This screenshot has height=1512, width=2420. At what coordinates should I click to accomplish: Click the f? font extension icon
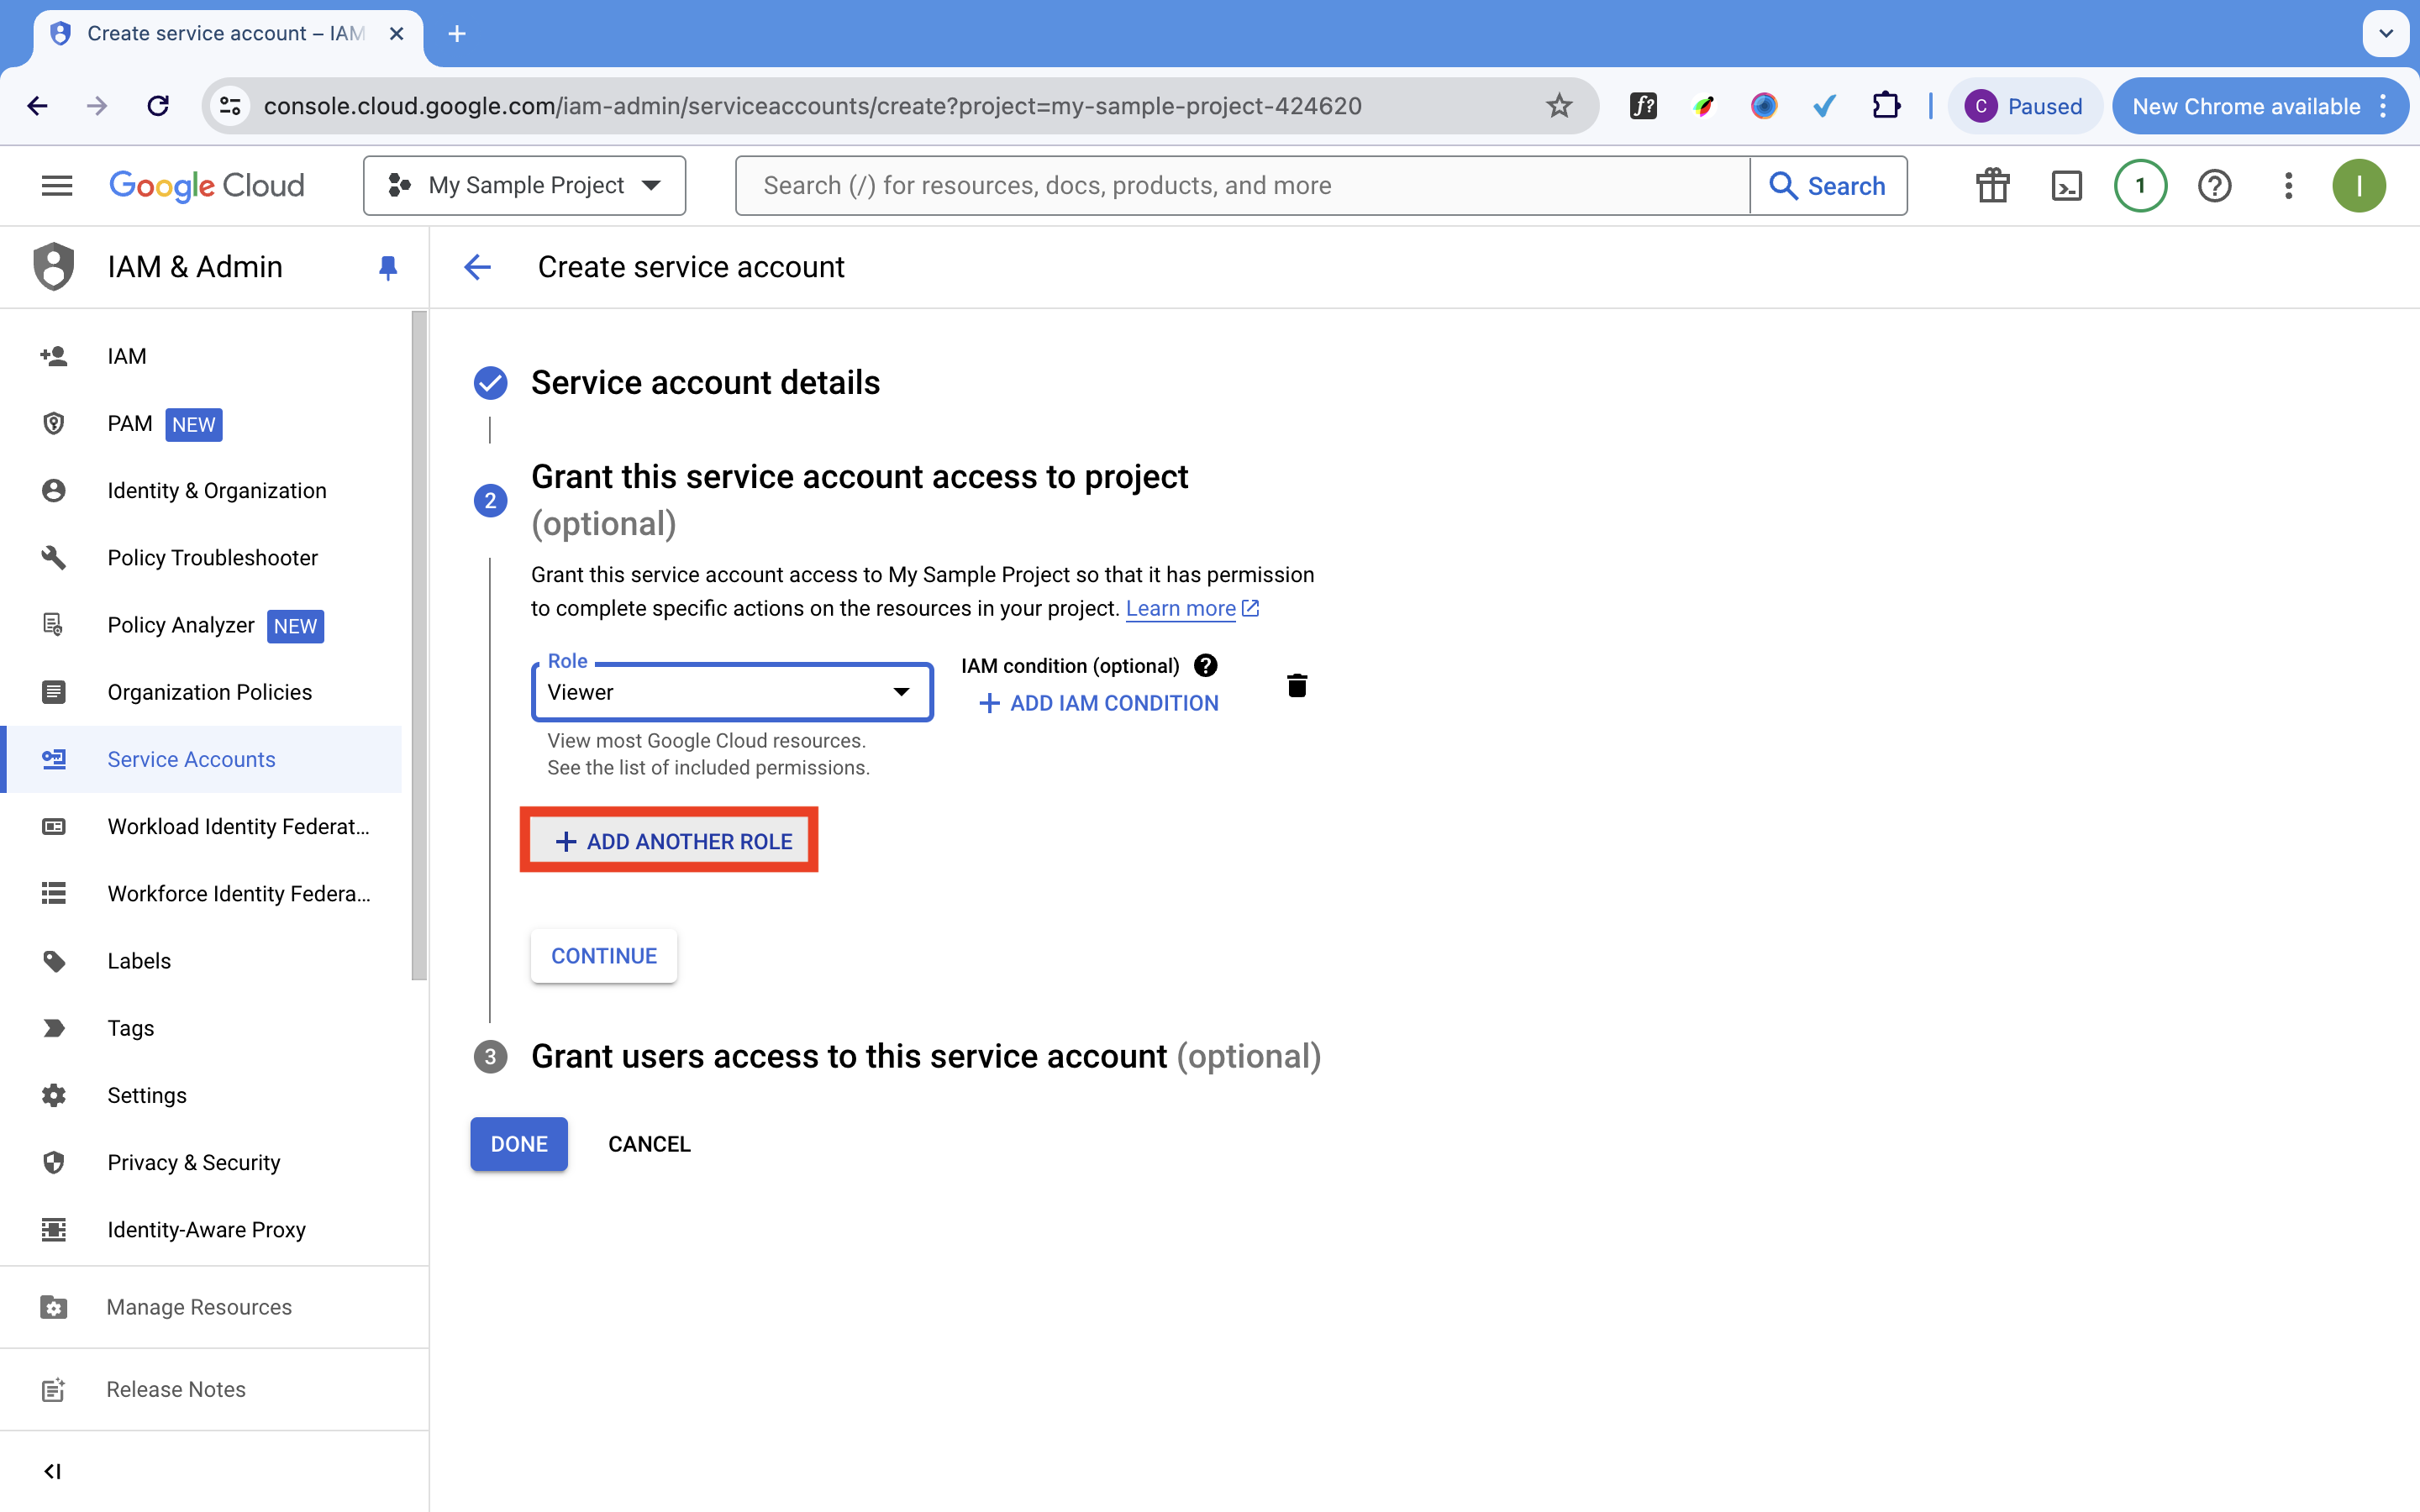(x=1643, y=106)
